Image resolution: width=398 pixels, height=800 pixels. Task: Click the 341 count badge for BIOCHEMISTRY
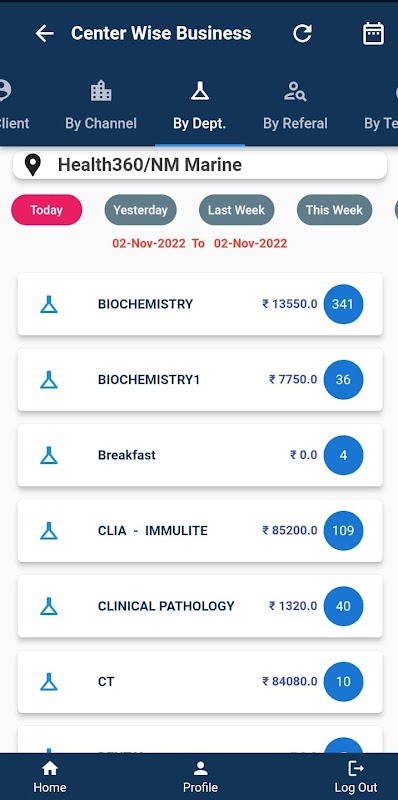click(x=343, y=304)
